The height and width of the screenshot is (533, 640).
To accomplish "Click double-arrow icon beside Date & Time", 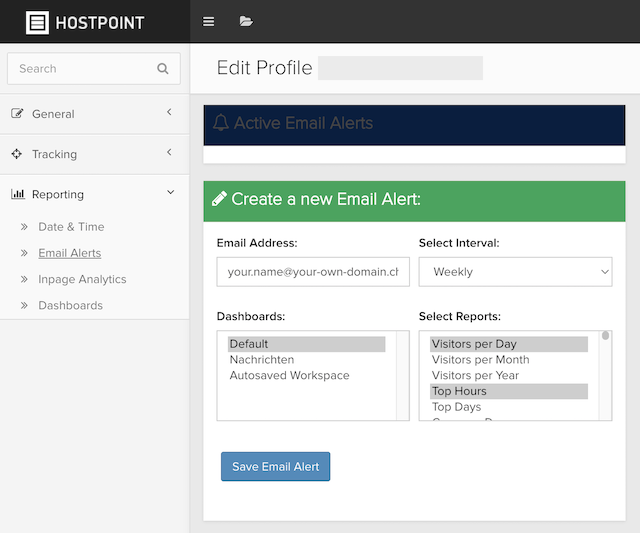I will [x=24, y=227].
